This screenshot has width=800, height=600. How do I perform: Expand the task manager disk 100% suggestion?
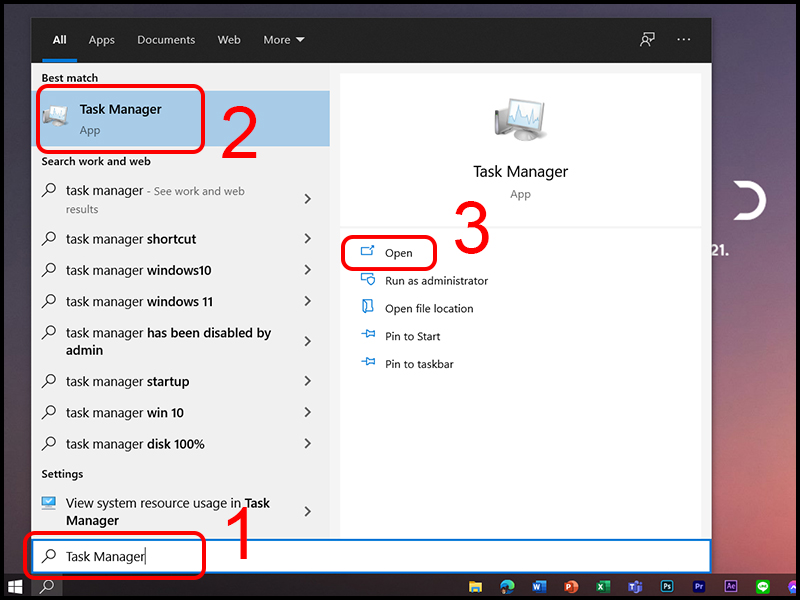tap(306, 443)
